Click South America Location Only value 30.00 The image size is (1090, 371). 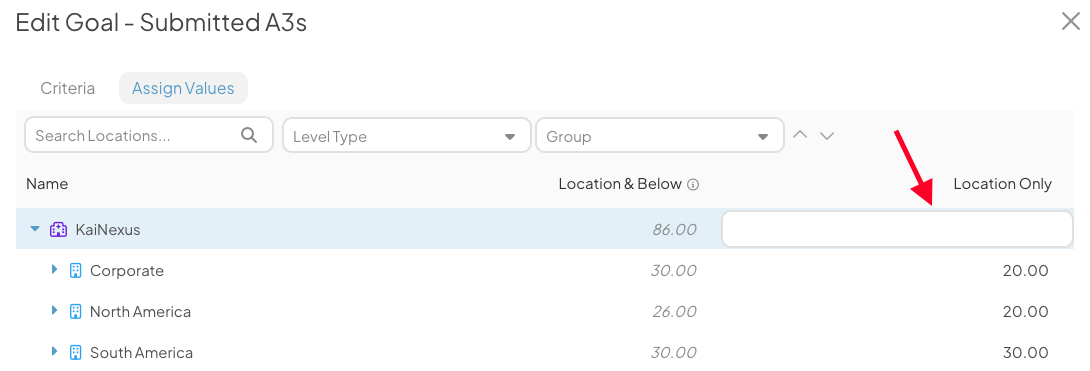point(1025,352)
